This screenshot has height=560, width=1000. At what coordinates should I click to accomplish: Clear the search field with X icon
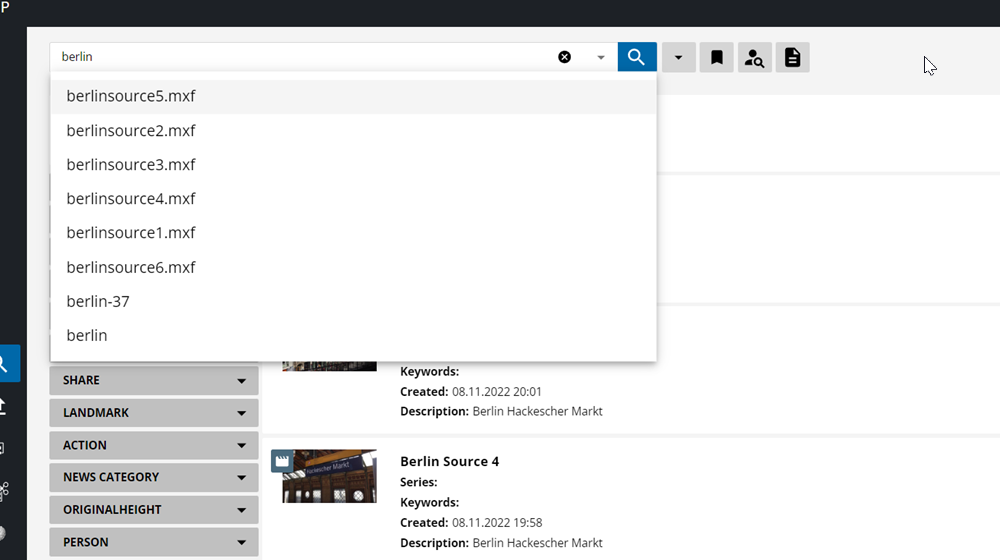(564, 57)
